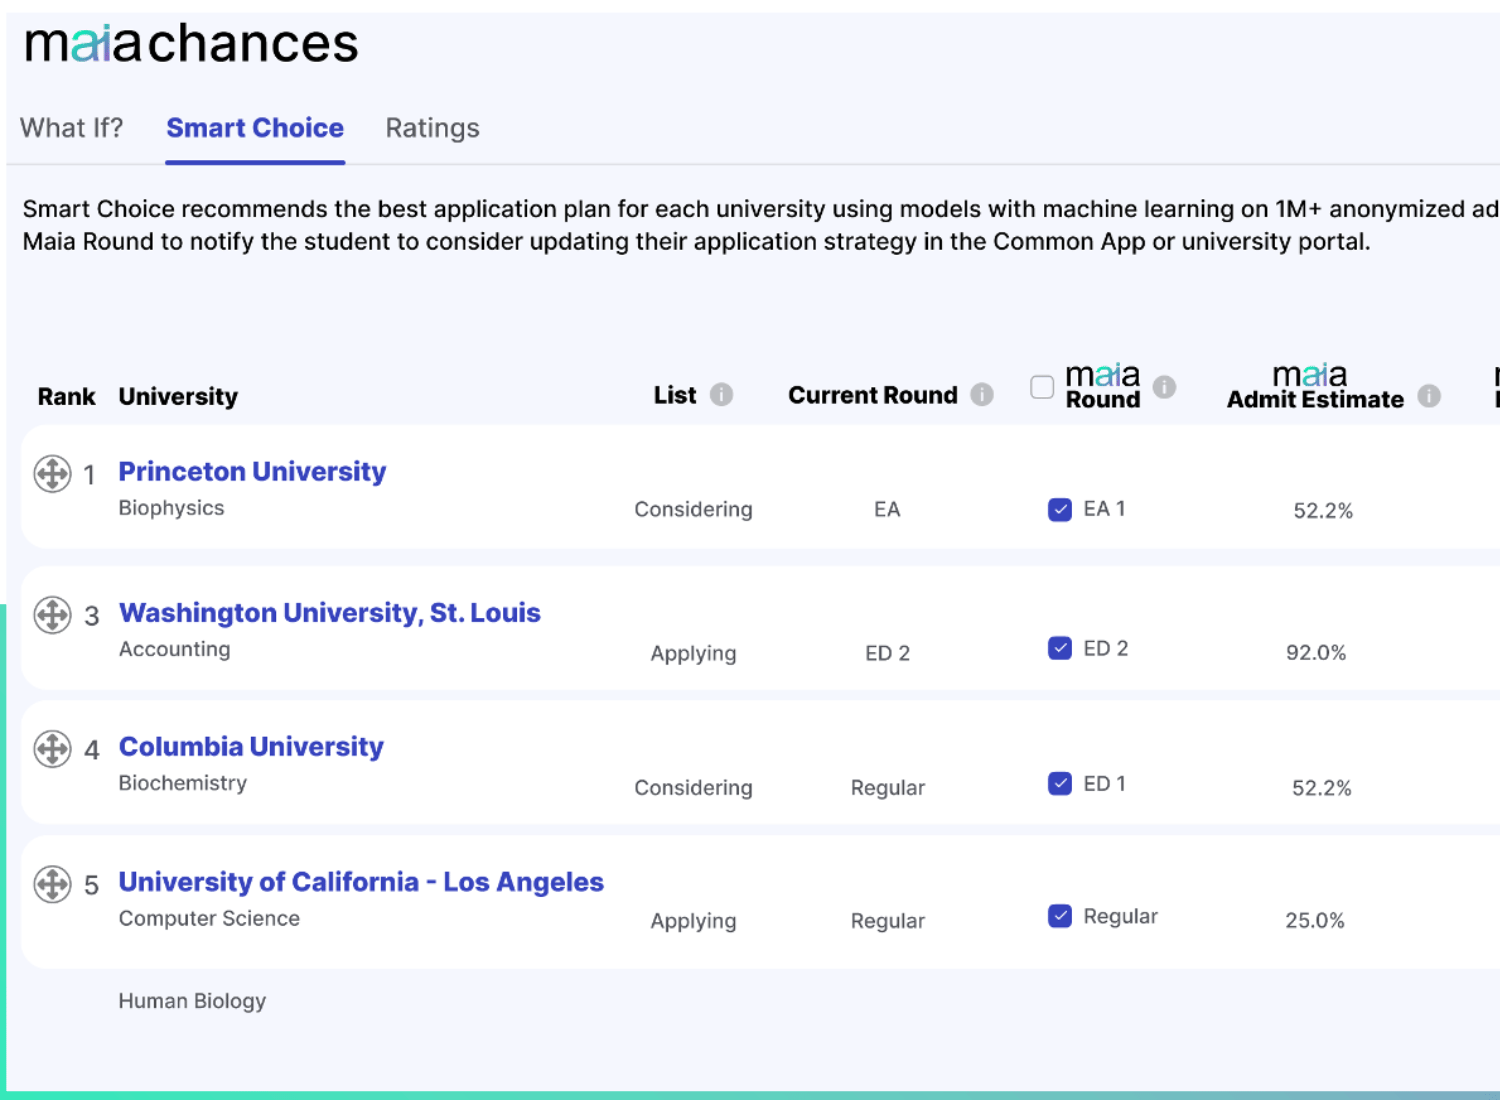Image resolution: width=1500 pixels, height=1100 pixels.
Task: Click the info icon next to Current Round
Action: (x=982, y=395)
